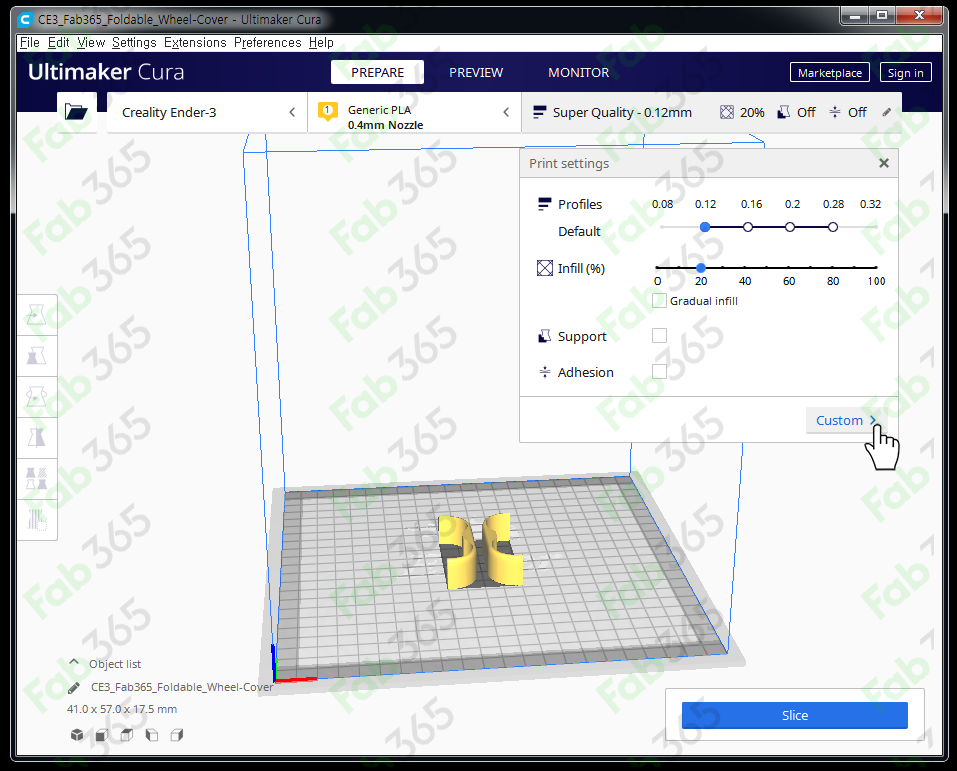Click the model dimensions 41.0 x 57.0 text

tap(122, 709)
